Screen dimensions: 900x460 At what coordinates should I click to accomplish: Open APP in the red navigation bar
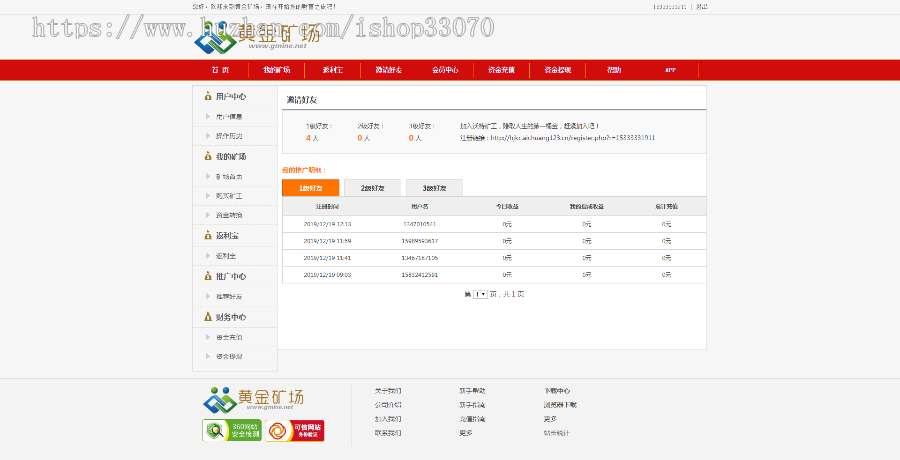[670, 70]
